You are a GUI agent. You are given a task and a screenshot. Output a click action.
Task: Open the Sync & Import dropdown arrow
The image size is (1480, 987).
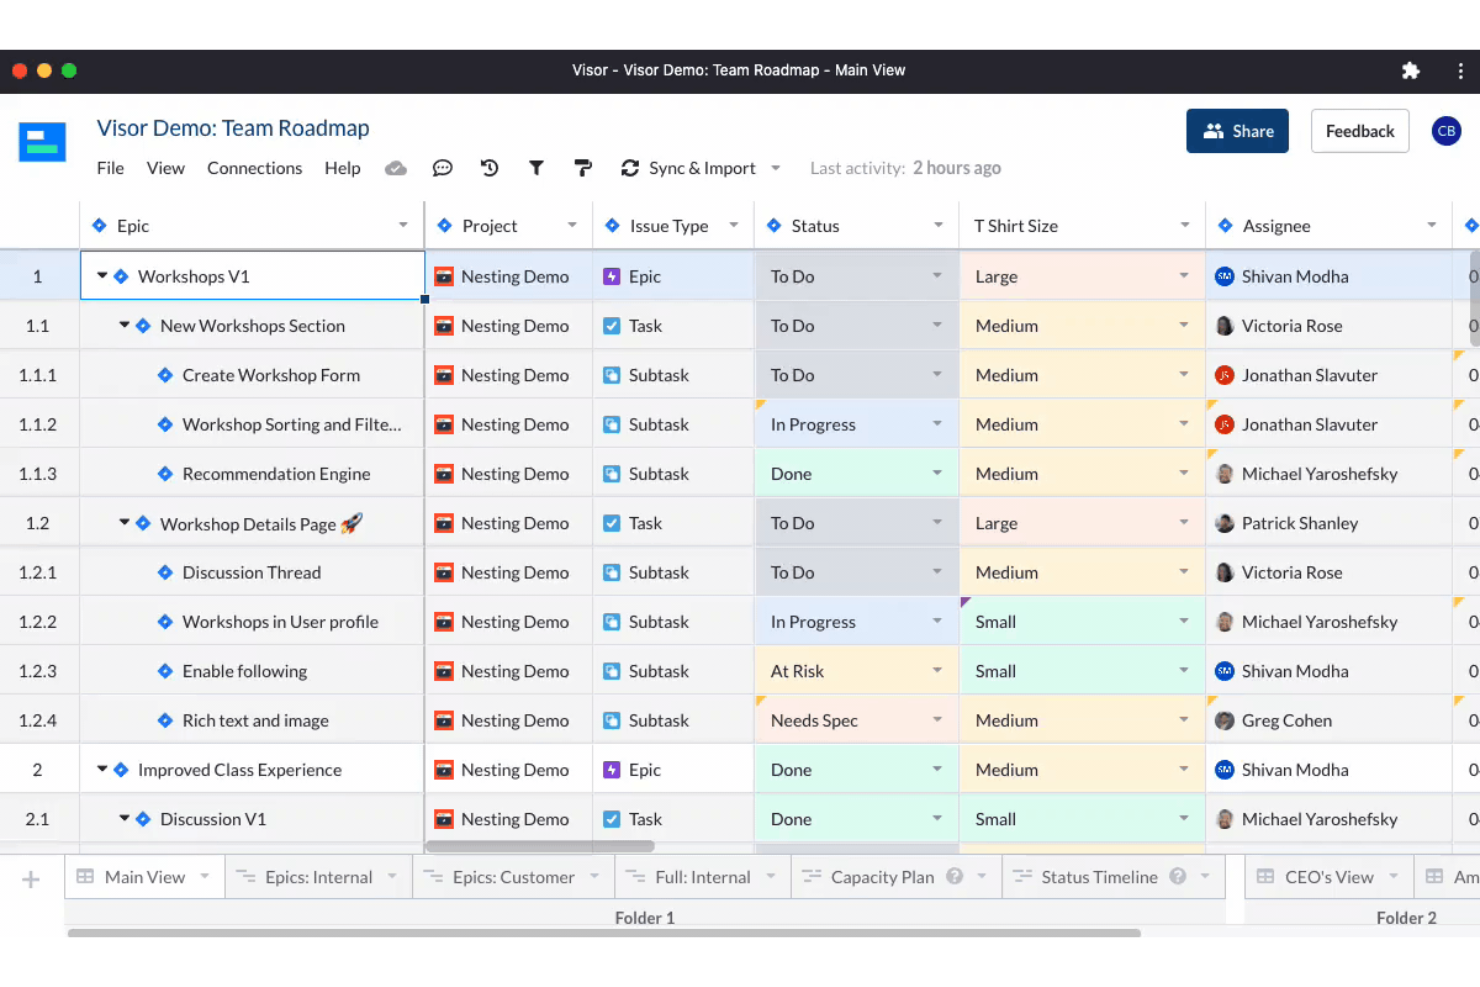(x=775, y=168)
